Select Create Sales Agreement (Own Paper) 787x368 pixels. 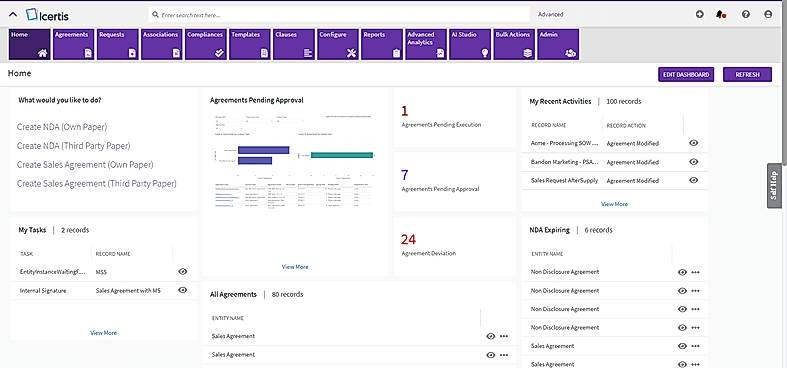pos(85,165)
